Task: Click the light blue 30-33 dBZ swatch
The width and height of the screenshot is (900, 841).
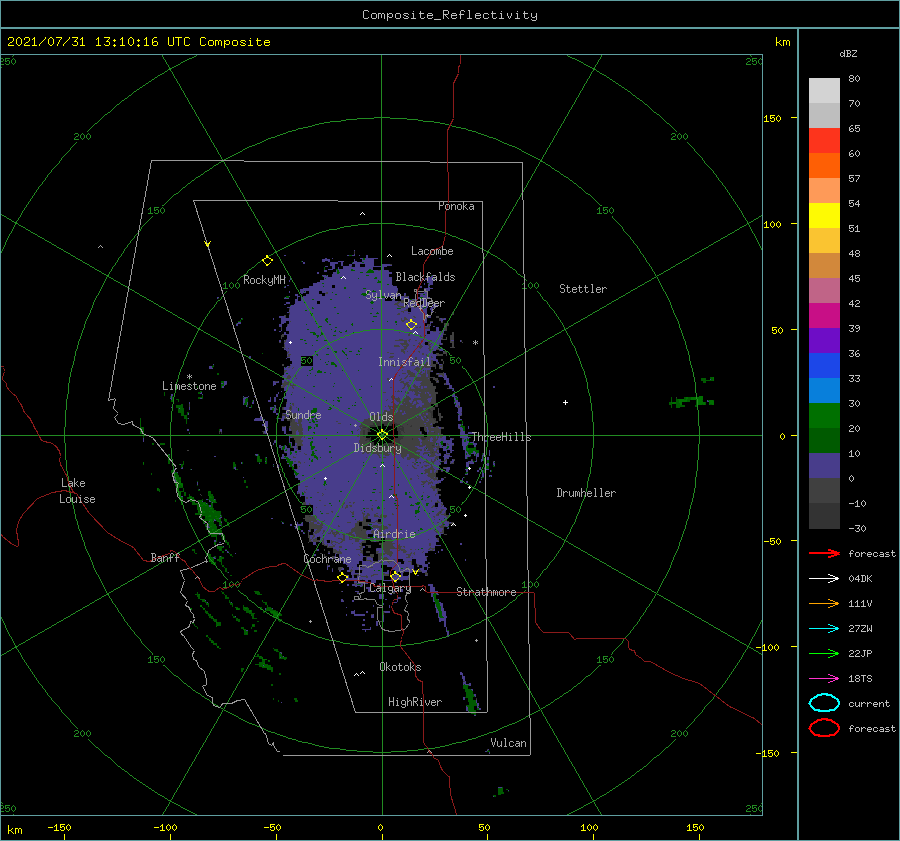Action: (824, 390)
